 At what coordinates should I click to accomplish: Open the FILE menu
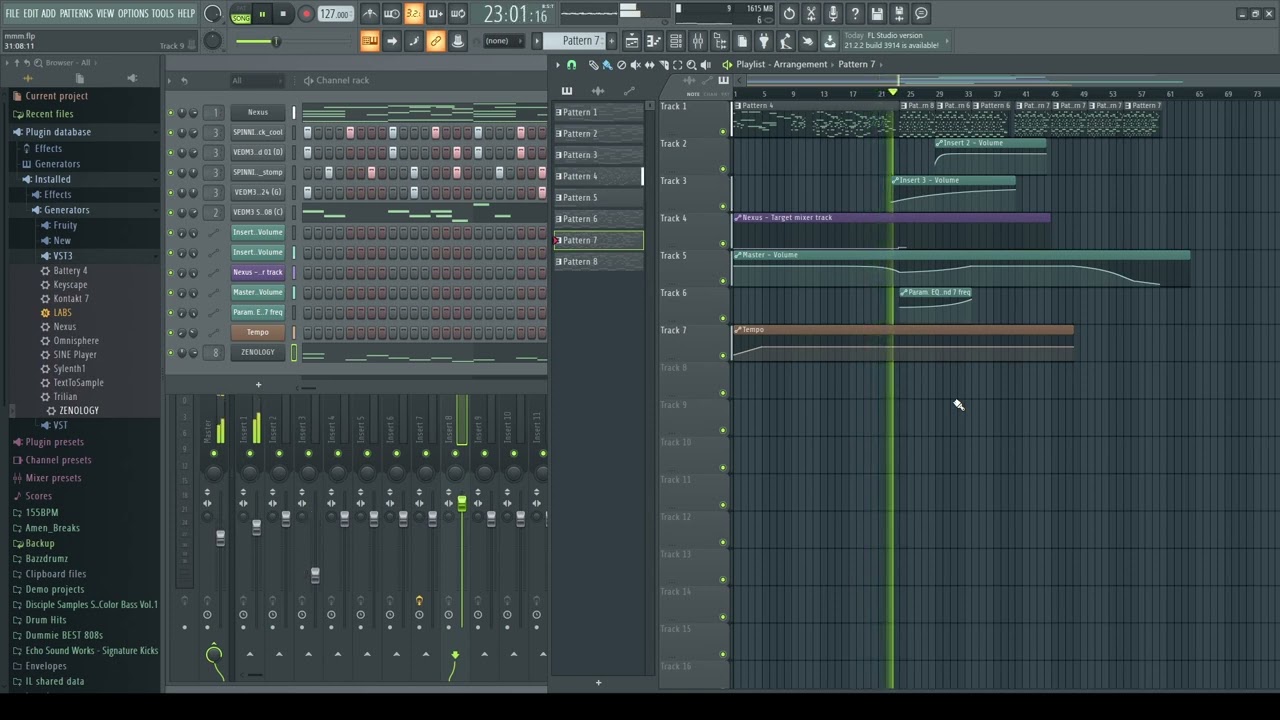(x=12, y=13)
